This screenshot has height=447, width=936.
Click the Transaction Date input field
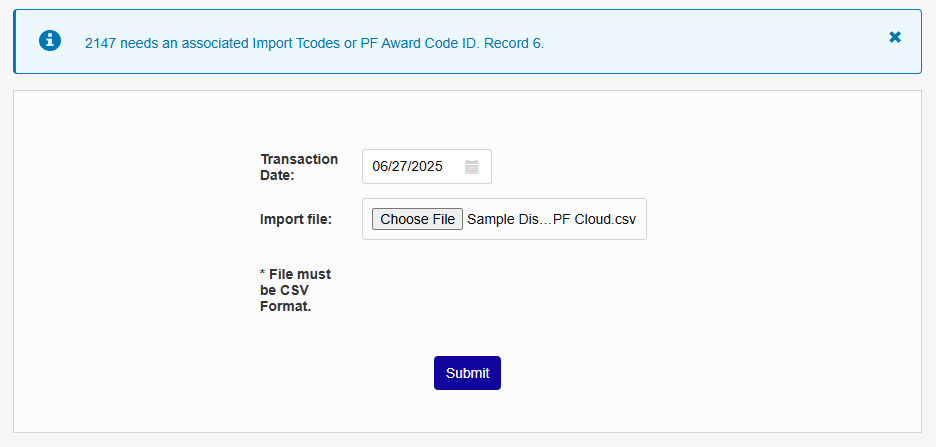(x=412, y=167)
